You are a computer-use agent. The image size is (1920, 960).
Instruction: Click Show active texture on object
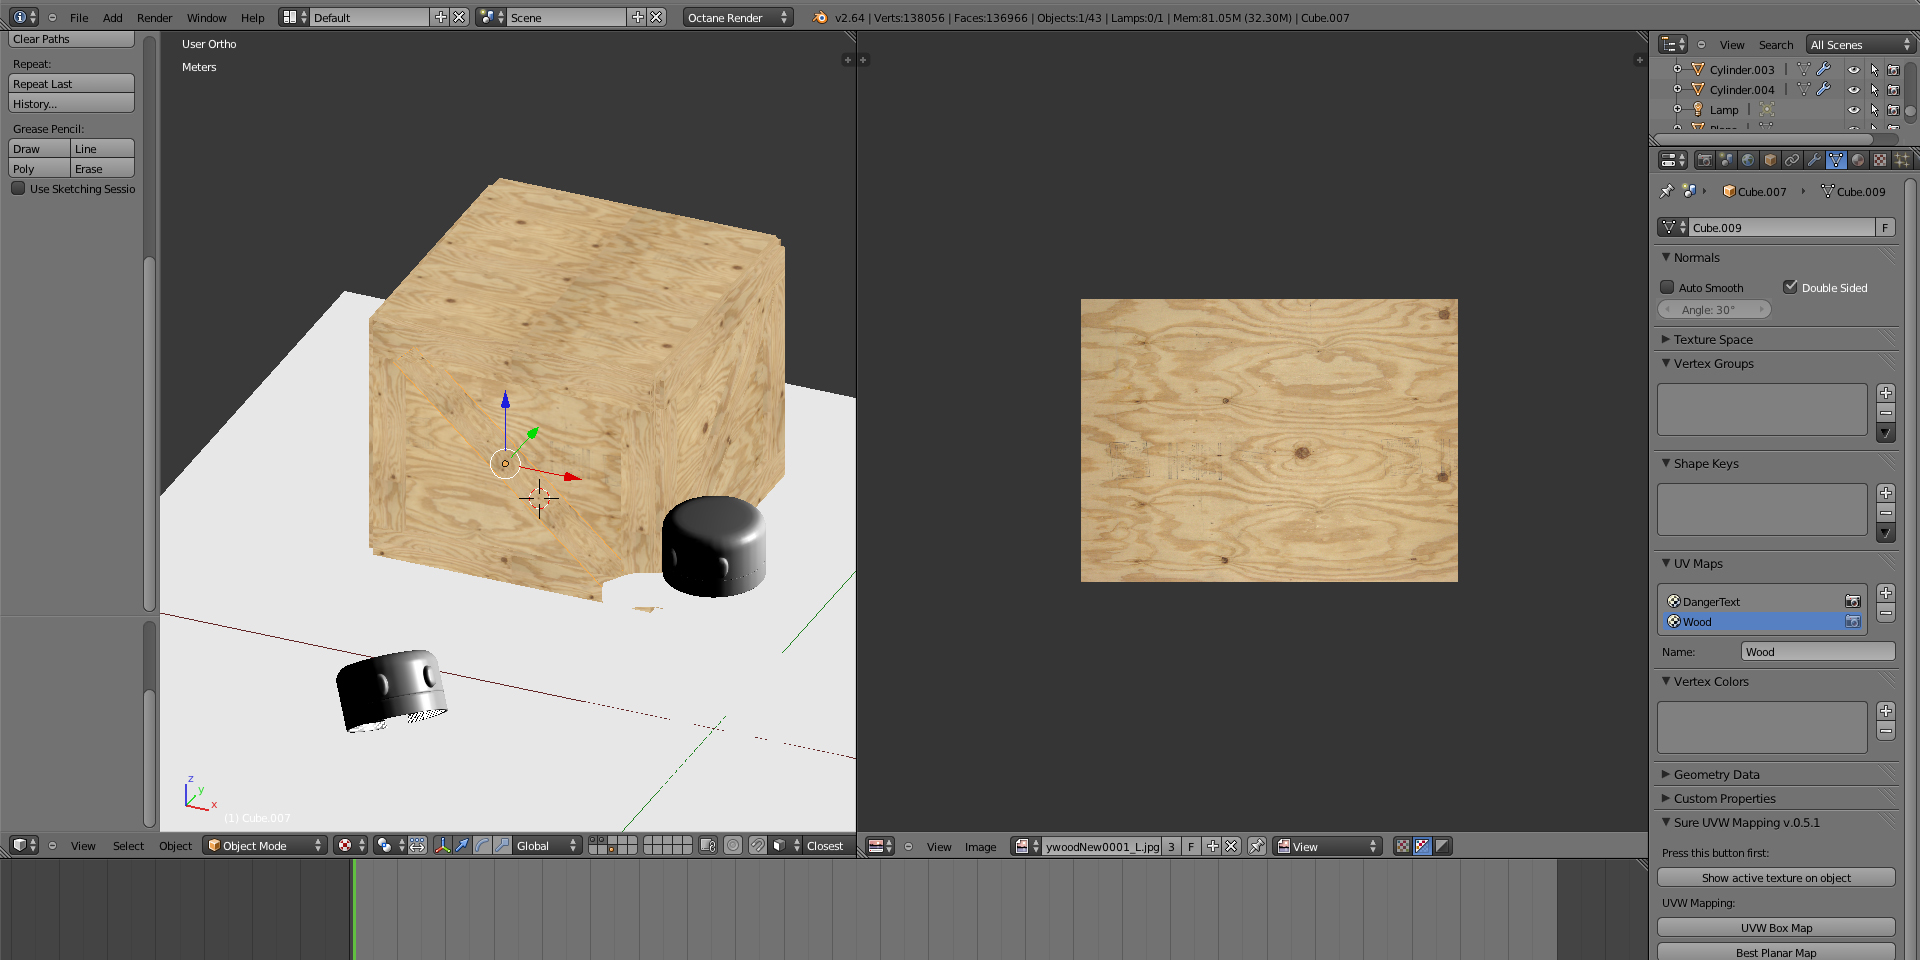(x=1776, y=877)
